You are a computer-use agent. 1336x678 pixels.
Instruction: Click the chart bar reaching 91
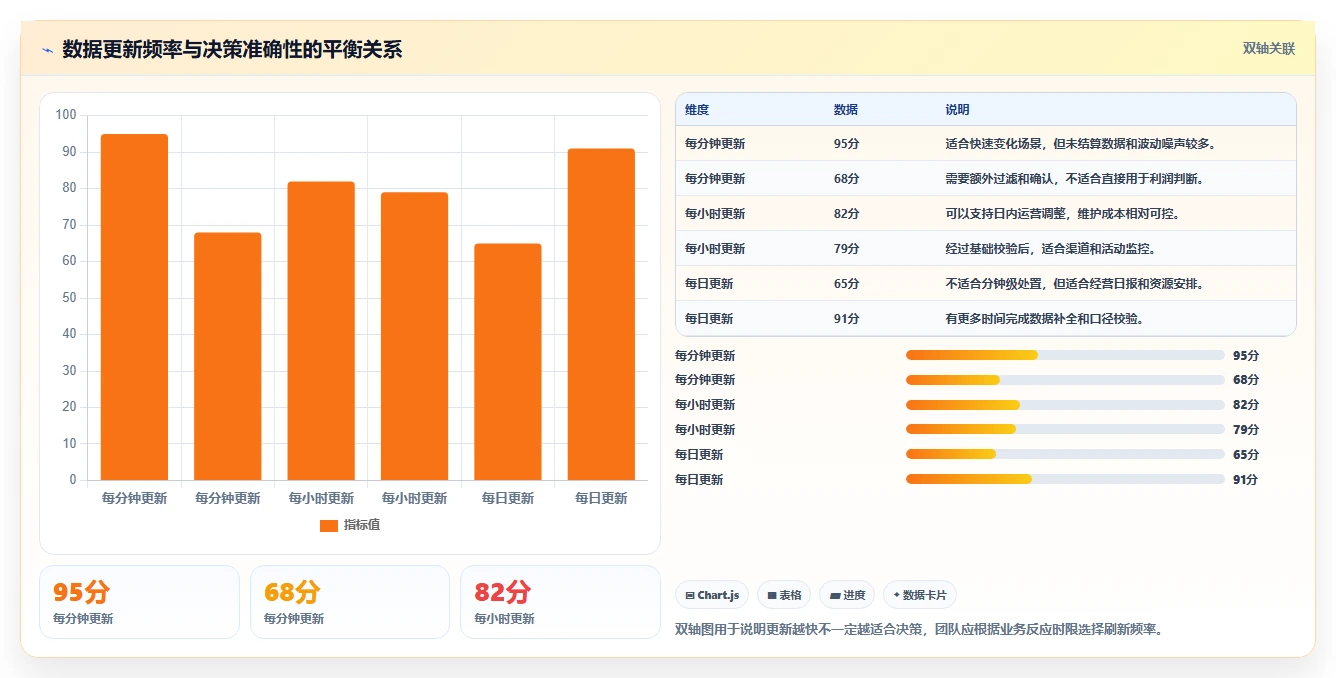(x=601, y=314)
